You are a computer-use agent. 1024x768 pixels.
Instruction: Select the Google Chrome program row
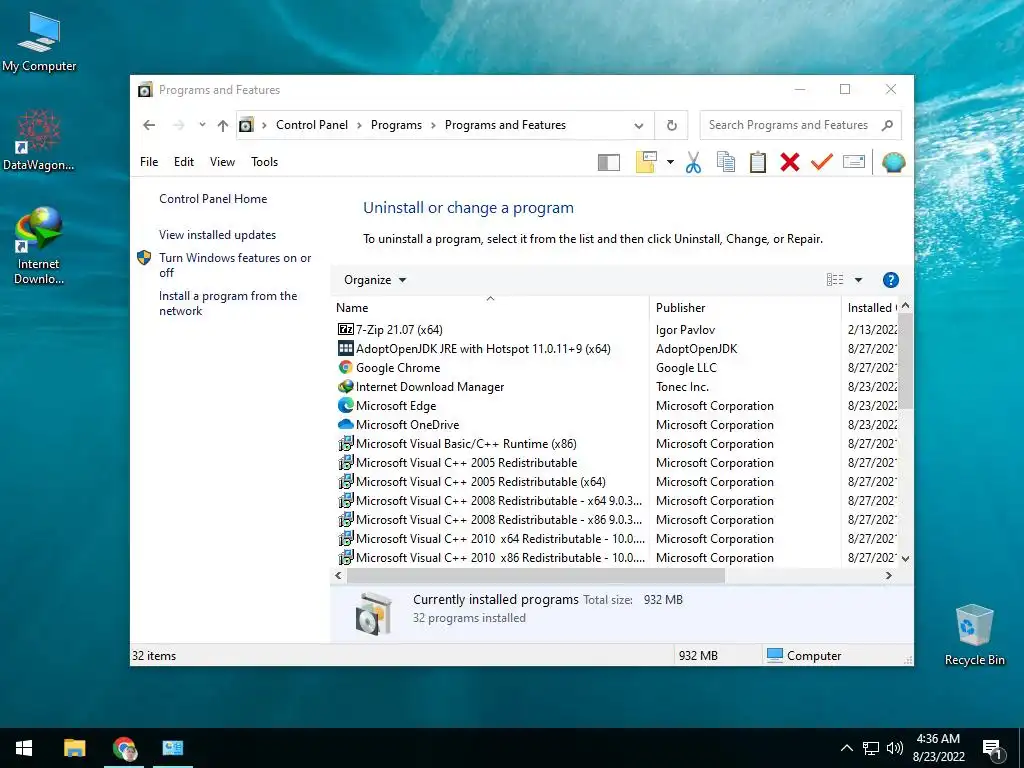(389, 368)
